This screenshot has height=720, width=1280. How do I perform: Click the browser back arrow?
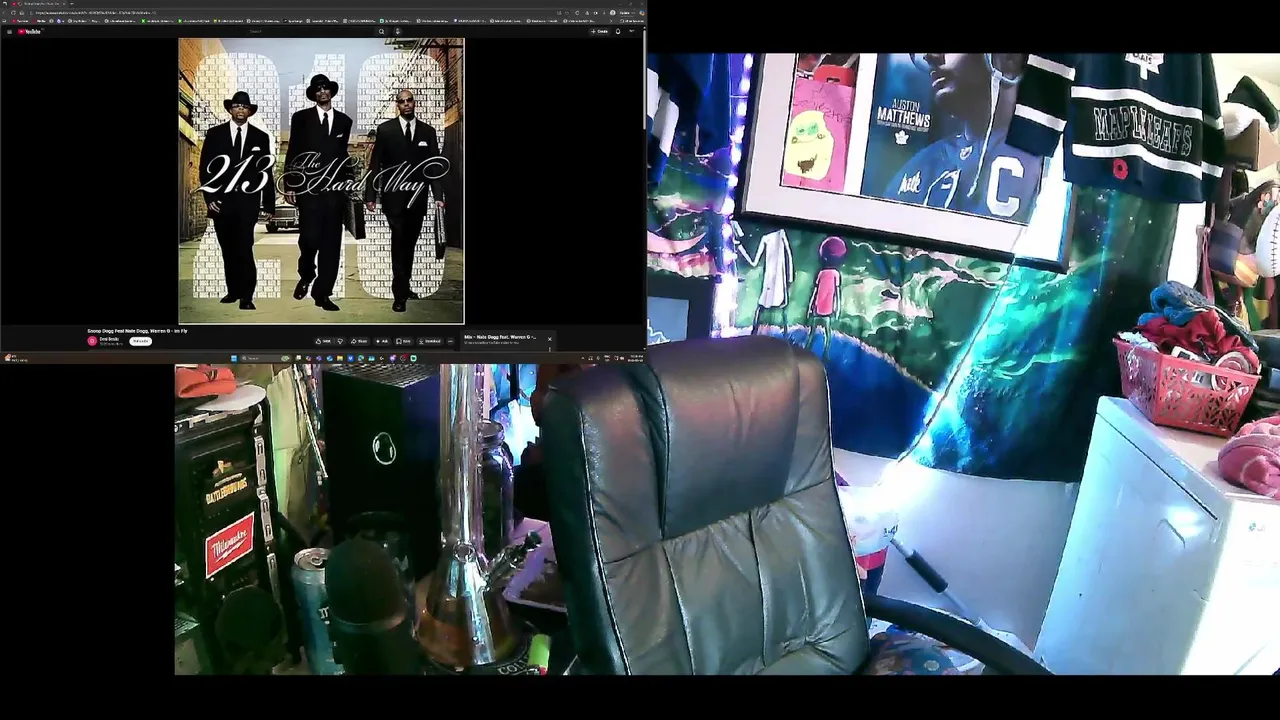click(x=6, y=13)
